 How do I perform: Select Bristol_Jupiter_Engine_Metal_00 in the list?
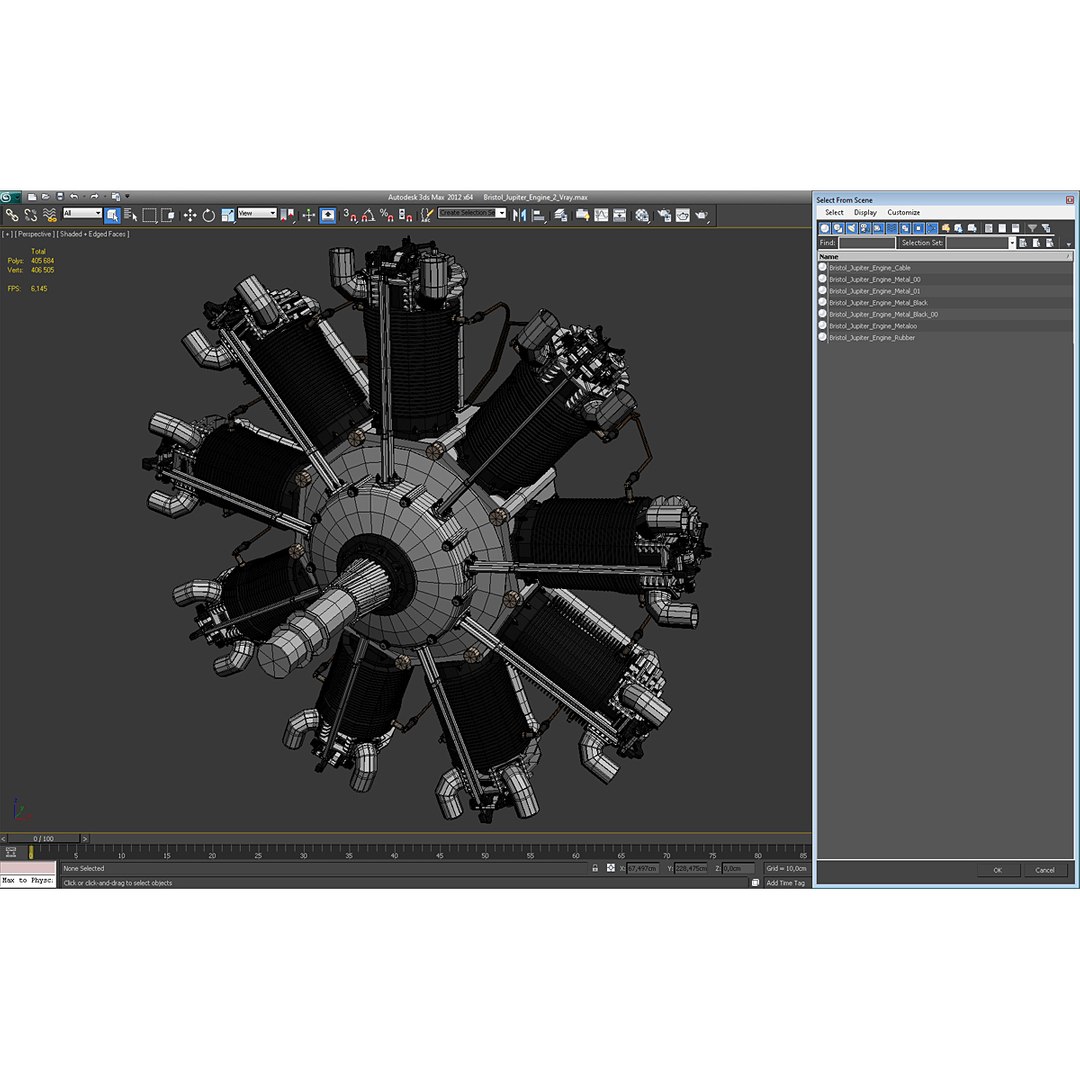944,279
